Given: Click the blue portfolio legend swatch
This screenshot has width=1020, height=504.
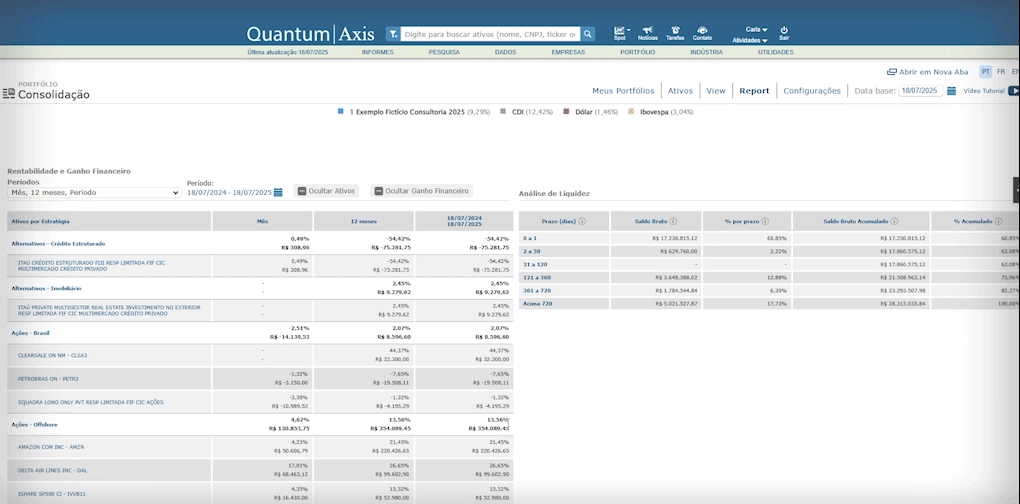Looking at the screenshot, I should click(341, 112).
